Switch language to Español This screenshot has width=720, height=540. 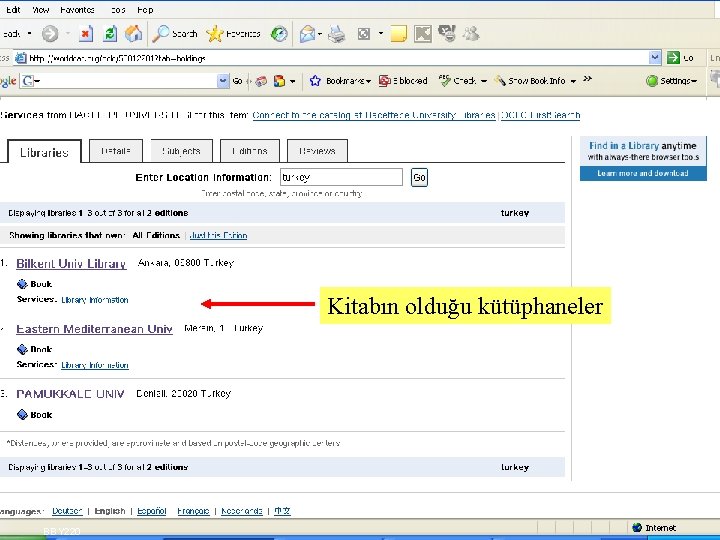pos(152,511)
